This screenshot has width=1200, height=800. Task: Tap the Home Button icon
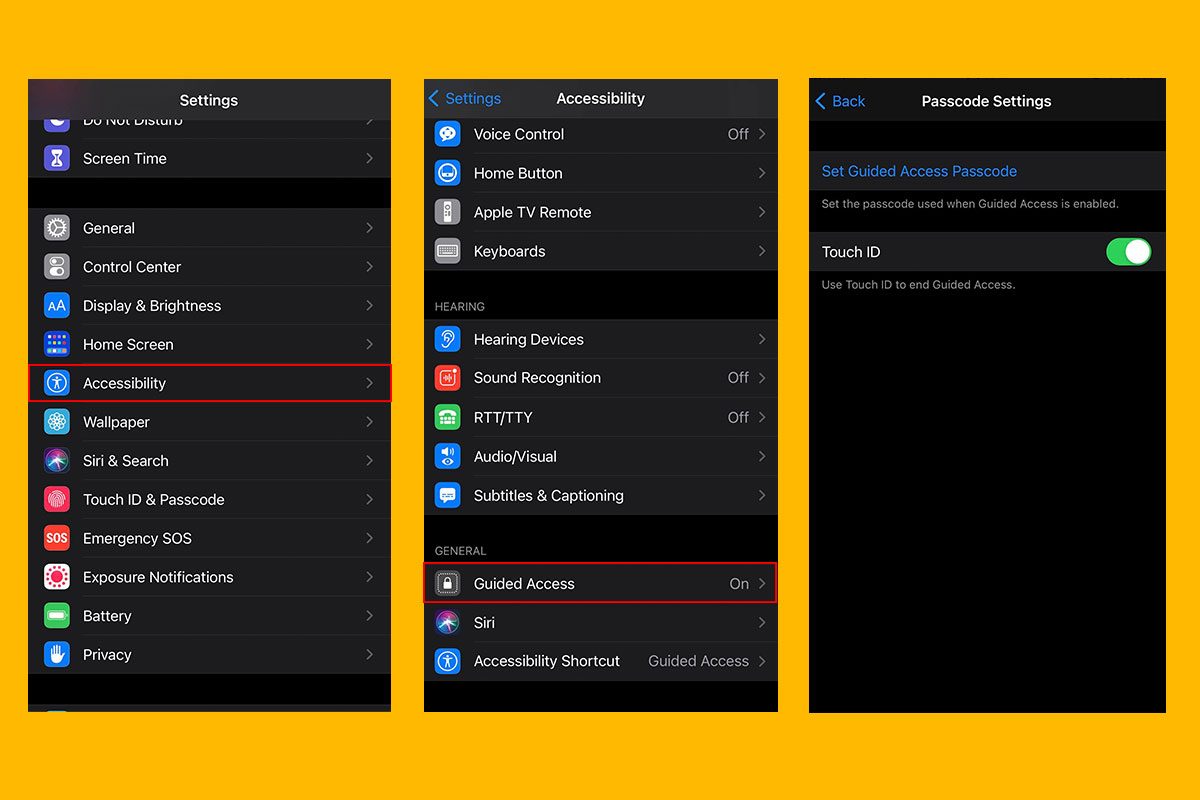pyautogui.click(x=448, y=173)
